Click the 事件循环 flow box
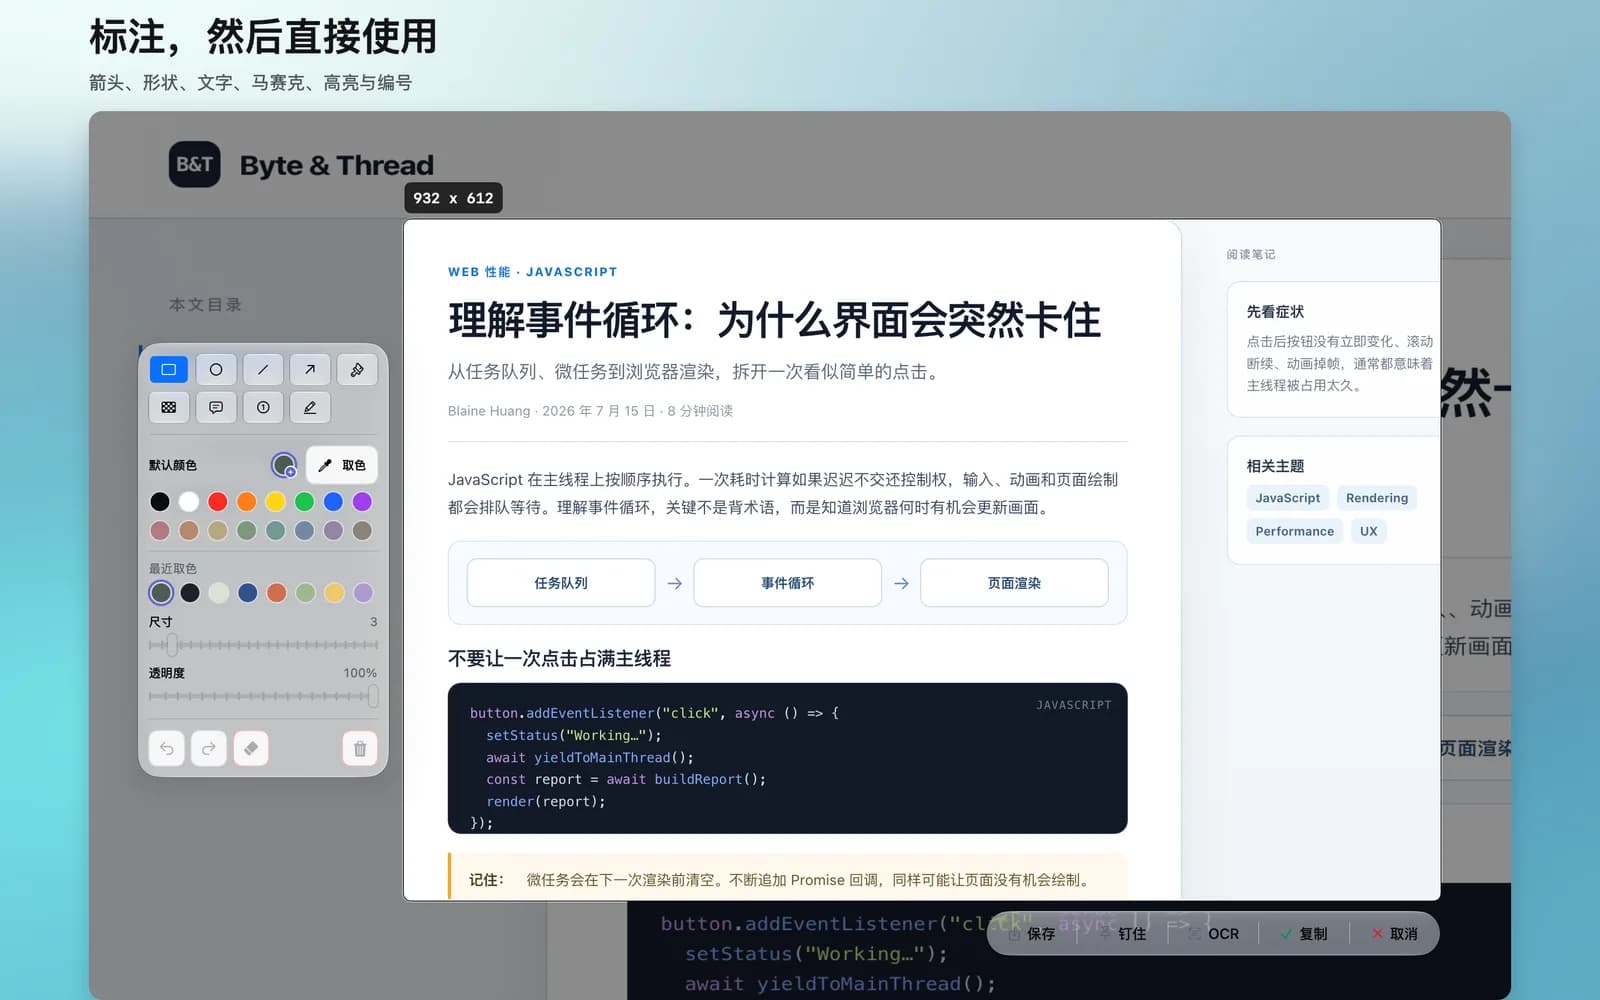This screenshot has height=1000, width=1600. pyautogui.click(x=788, y=583)
